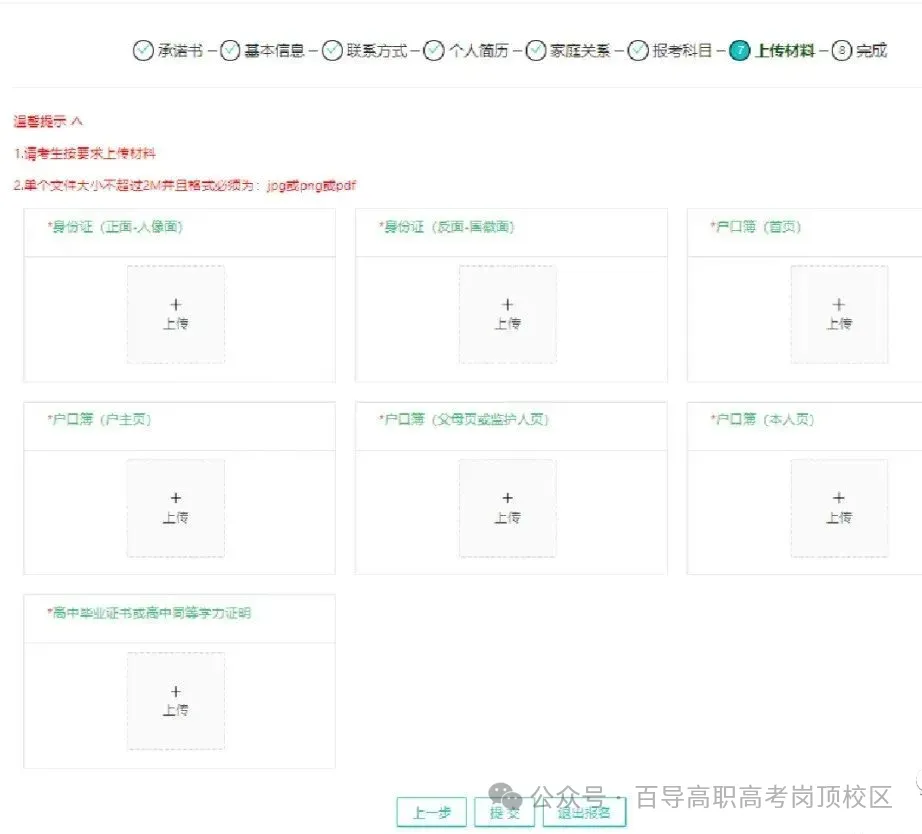Viewport: 922px width, 834px height.
Task: Click the *户口簿（首页）card title
Action: (756, 226)
